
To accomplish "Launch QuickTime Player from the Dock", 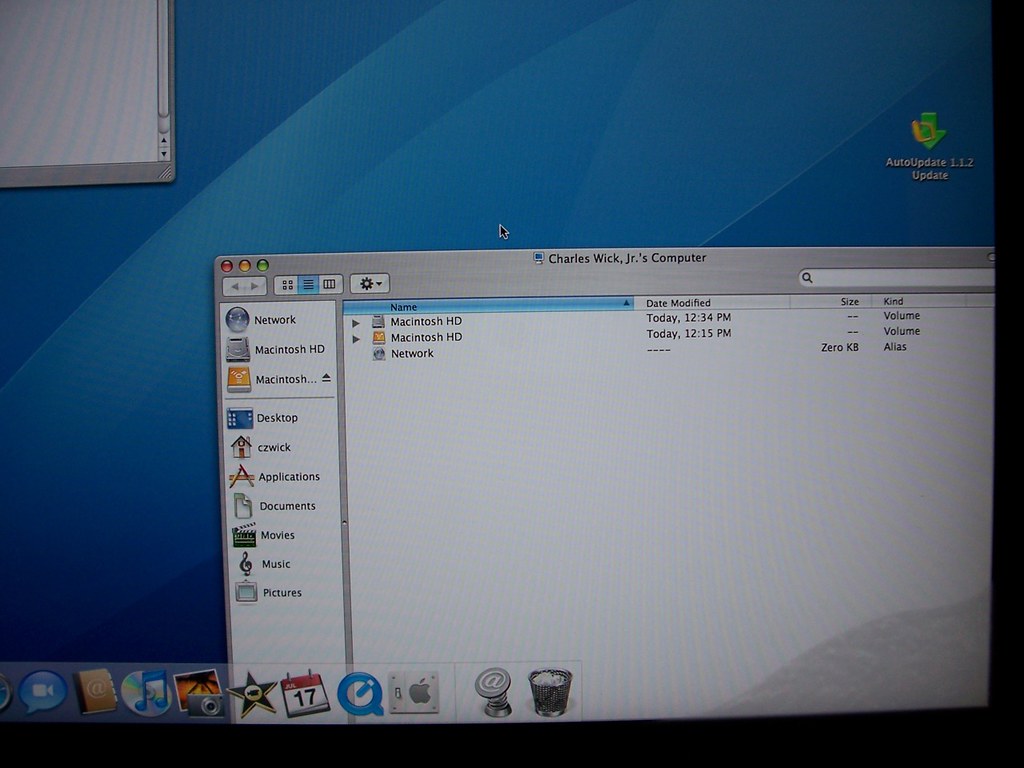I will (x=360, y=695).
